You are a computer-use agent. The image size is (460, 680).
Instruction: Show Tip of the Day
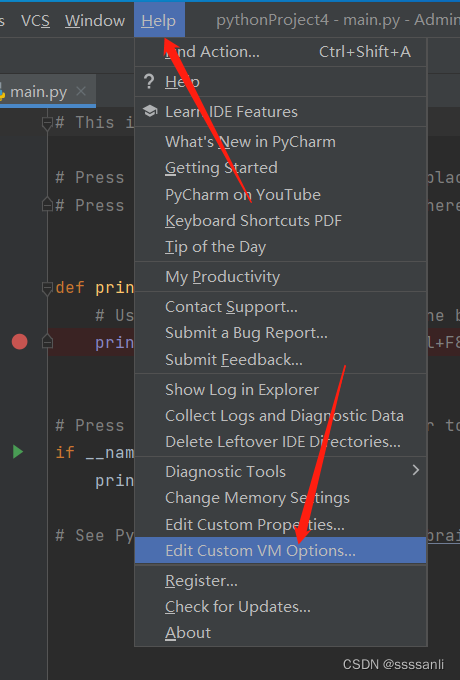tap(281, 247)
